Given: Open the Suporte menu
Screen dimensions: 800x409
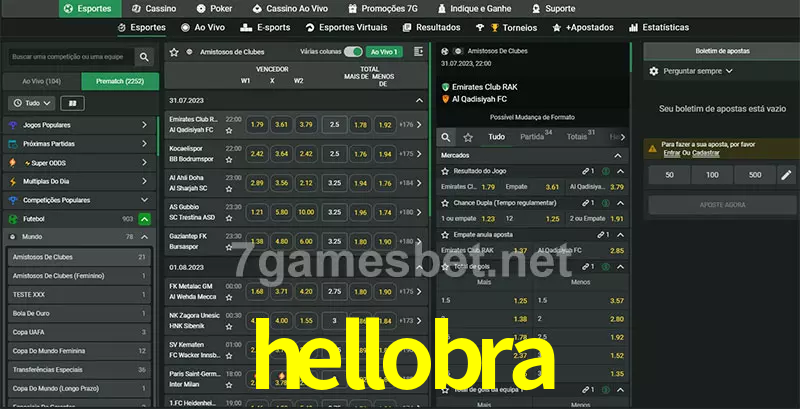Looking at the screenshot, I should point(553,9).
